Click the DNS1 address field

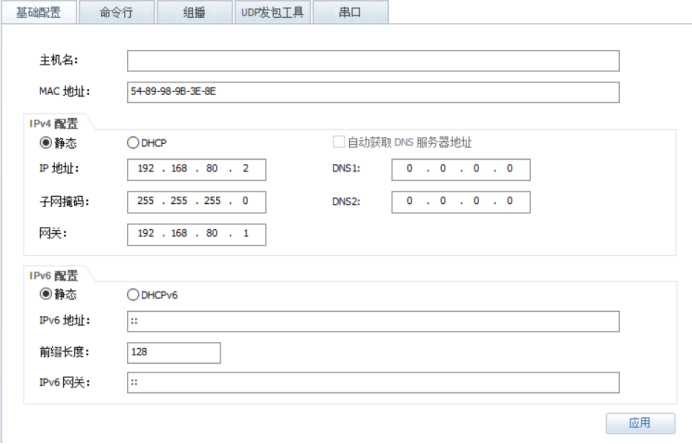461,169
